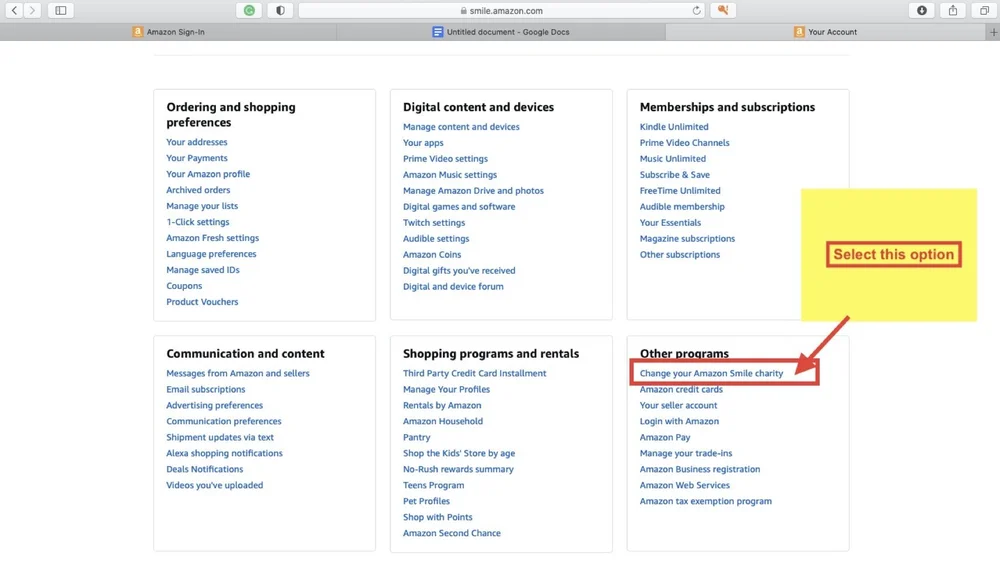Open Music Unlimited
Screen dimensions: 1000x563
point(673,159)
